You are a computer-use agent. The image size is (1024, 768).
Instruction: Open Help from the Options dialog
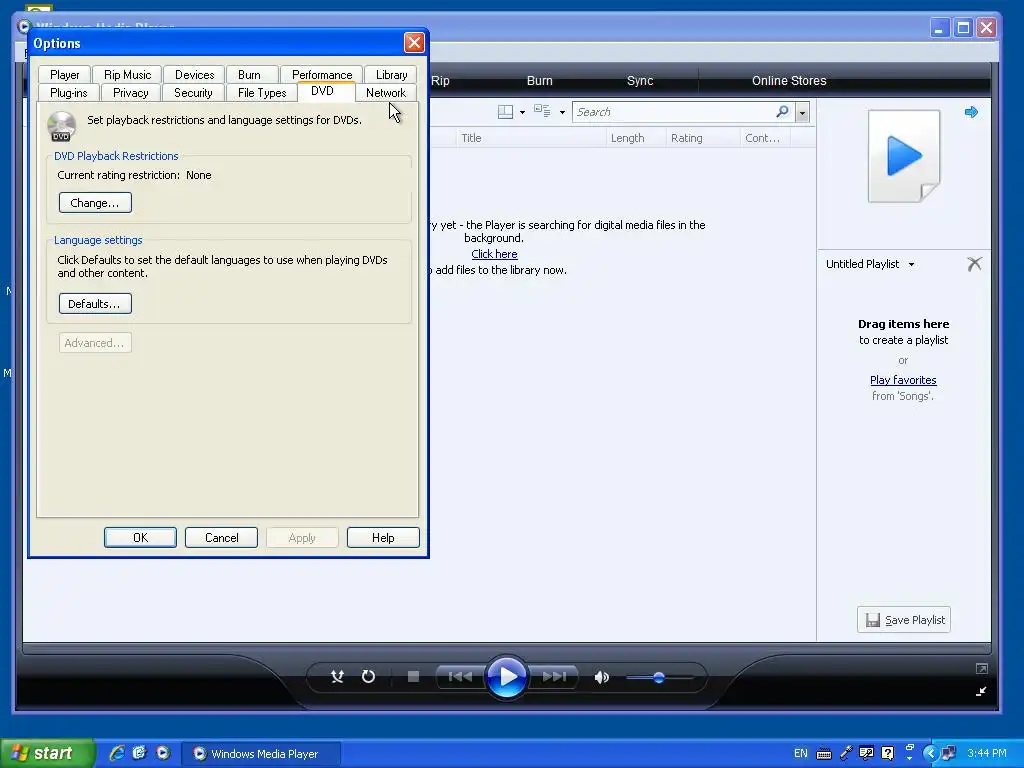click(383, 537)
